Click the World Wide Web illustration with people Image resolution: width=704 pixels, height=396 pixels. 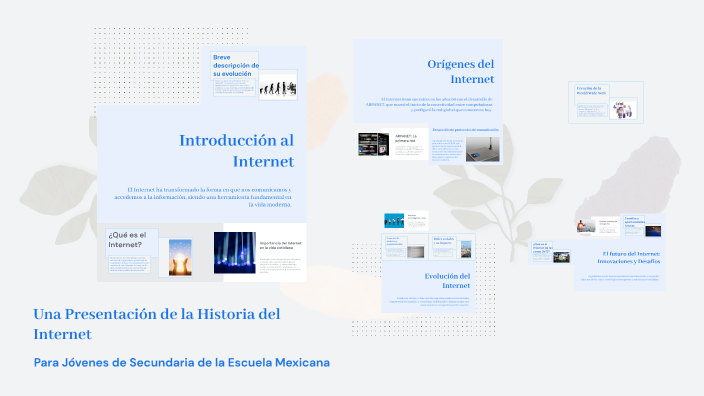[623, 110]
